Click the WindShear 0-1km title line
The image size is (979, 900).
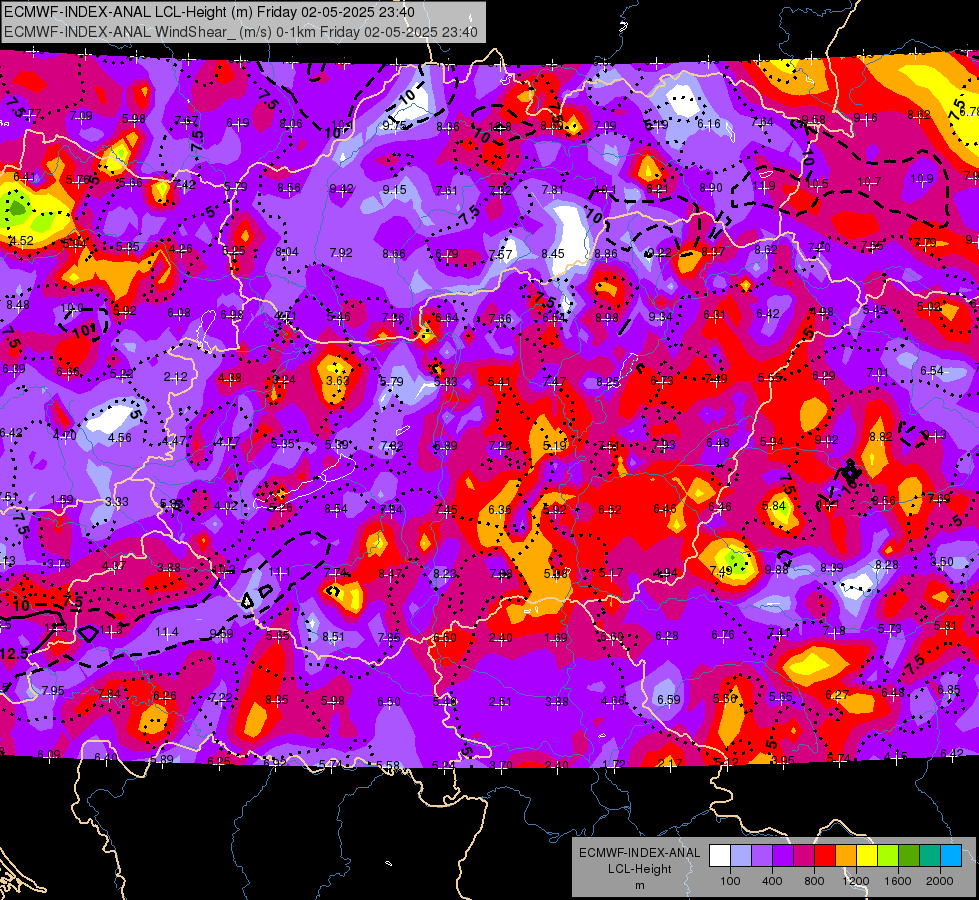pos(241,32)
